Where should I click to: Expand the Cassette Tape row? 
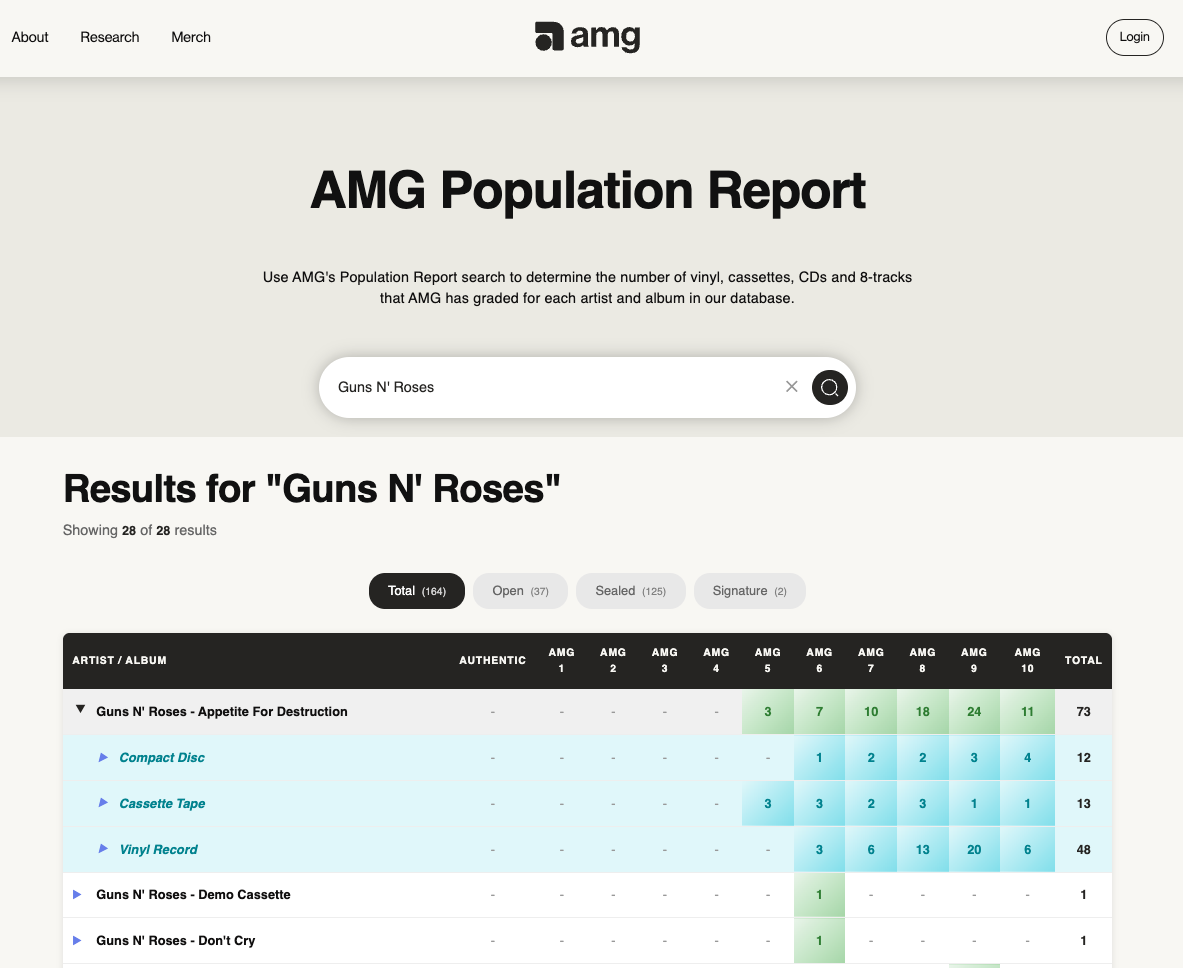coord(103,804)
